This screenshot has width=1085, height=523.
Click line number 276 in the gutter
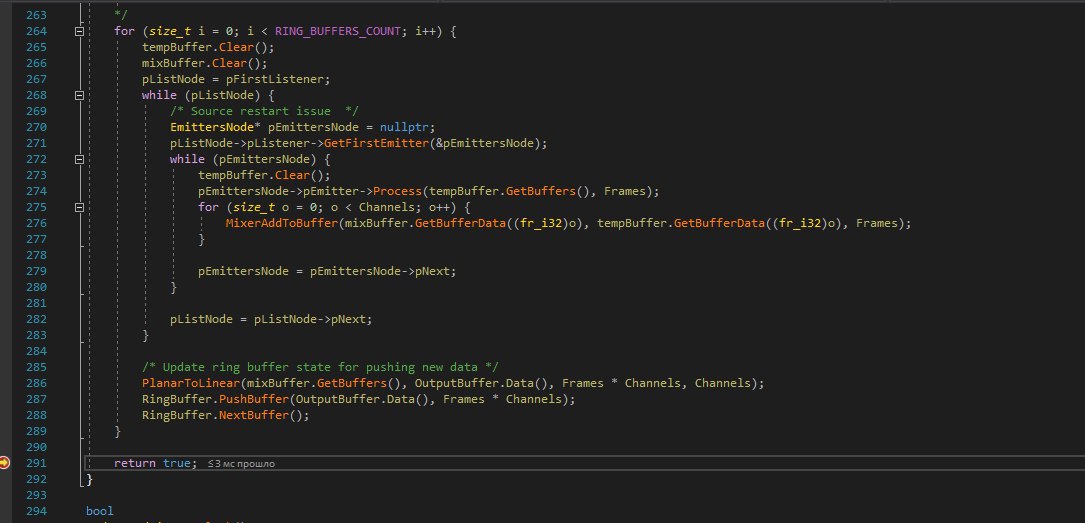(x=36, y=223)
